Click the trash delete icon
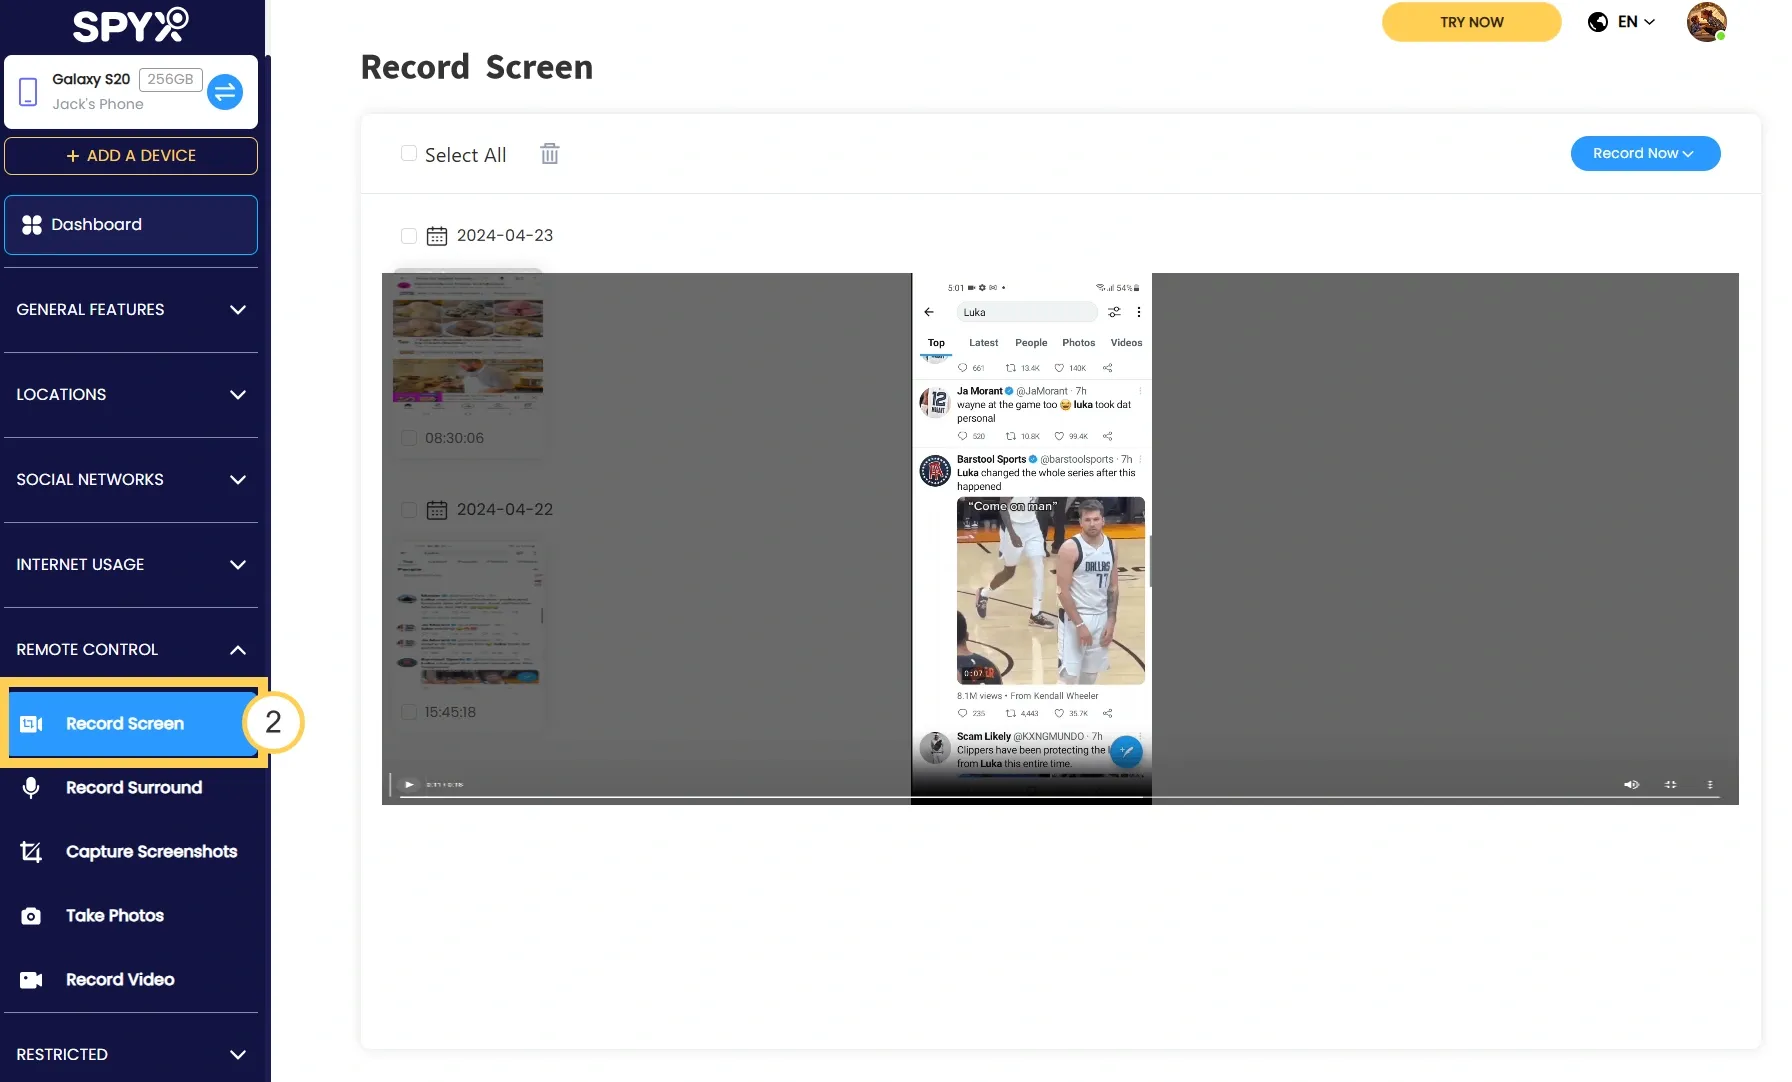Image resolution: width=1792 pixels, height=1082 pixels. pyautogui.click(x=549, y=154)
